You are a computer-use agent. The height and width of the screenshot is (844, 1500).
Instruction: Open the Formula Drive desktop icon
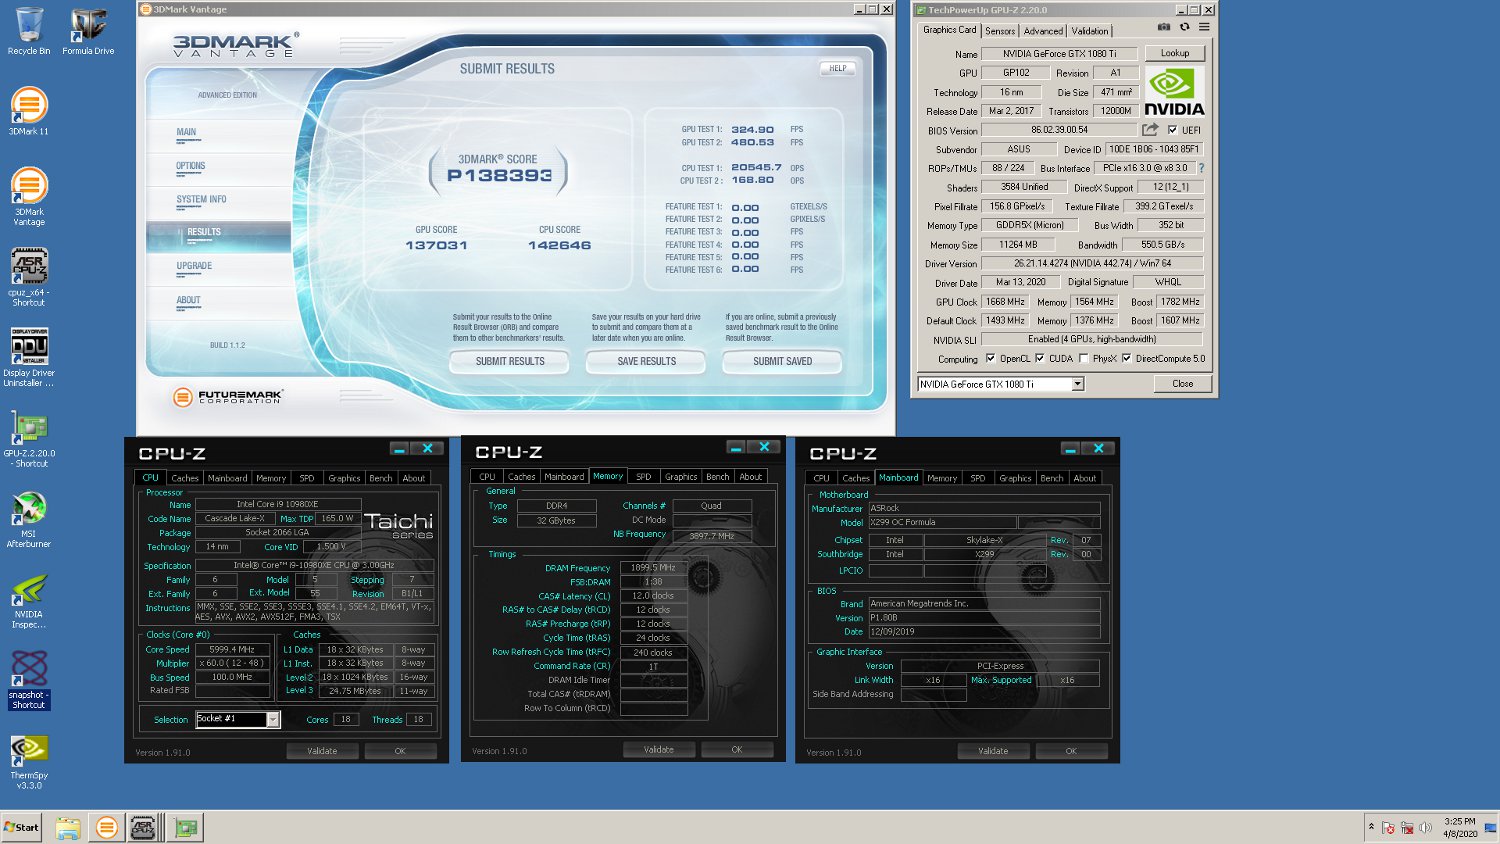click(x=88, y=31)
